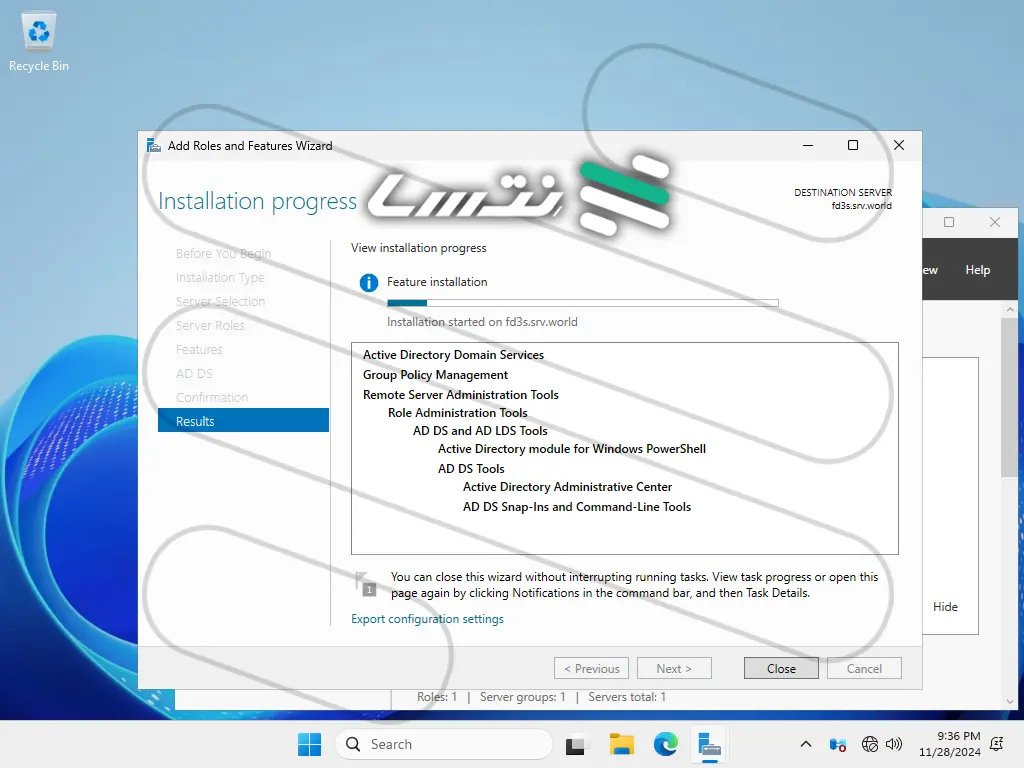Click the Hide button in Server Manager
The image size is (1024, 768).
[945, 607]
